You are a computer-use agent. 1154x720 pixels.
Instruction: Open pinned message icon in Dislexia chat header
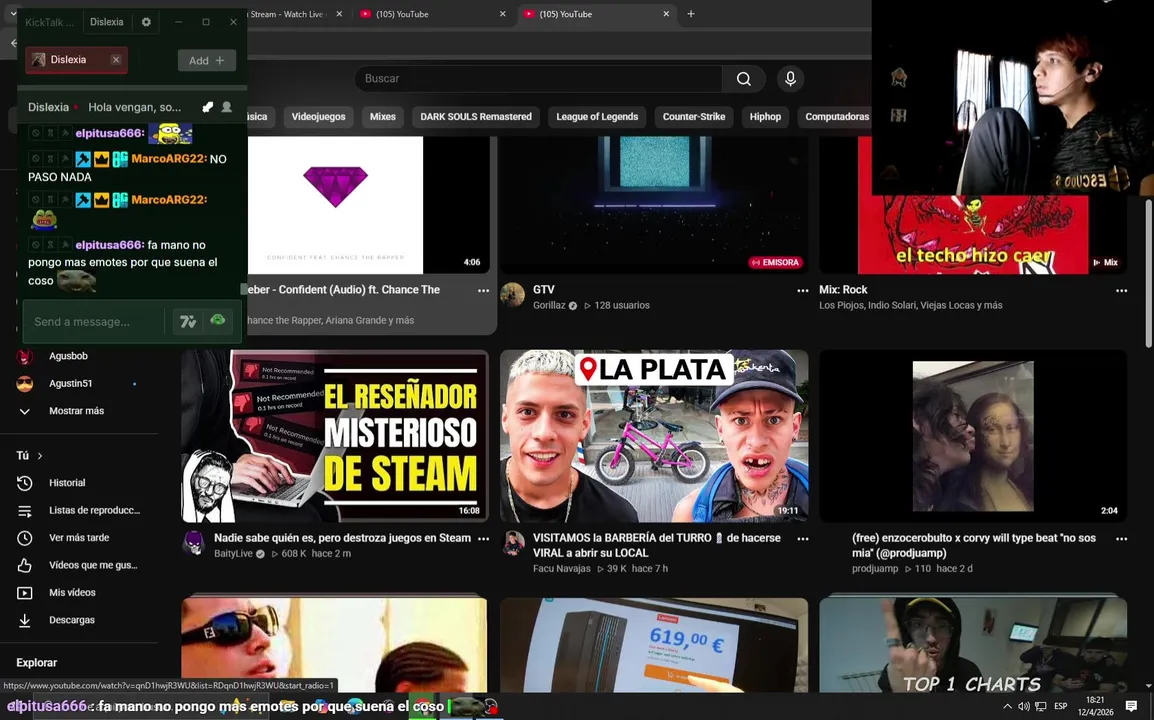pos(208,107)
